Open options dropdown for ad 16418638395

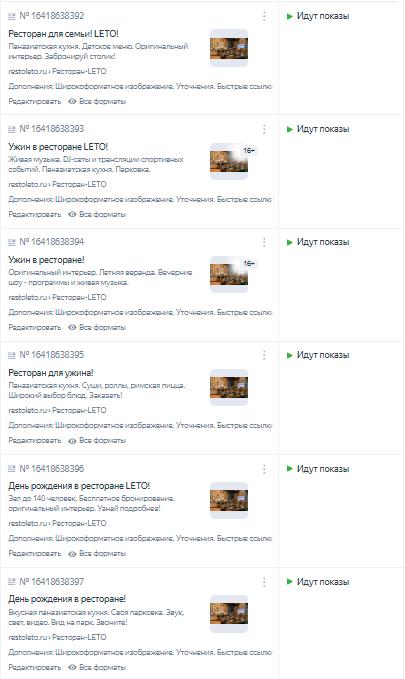click(x=264, y=355)
